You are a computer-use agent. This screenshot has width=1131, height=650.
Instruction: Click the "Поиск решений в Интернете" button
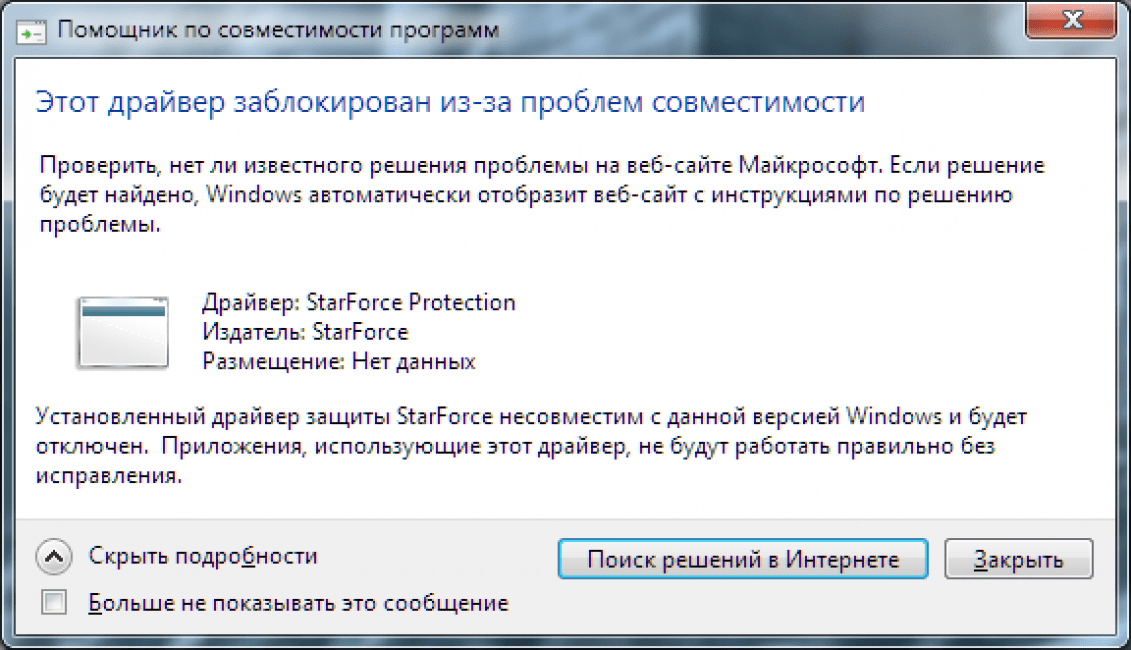[x=743, y=559]
